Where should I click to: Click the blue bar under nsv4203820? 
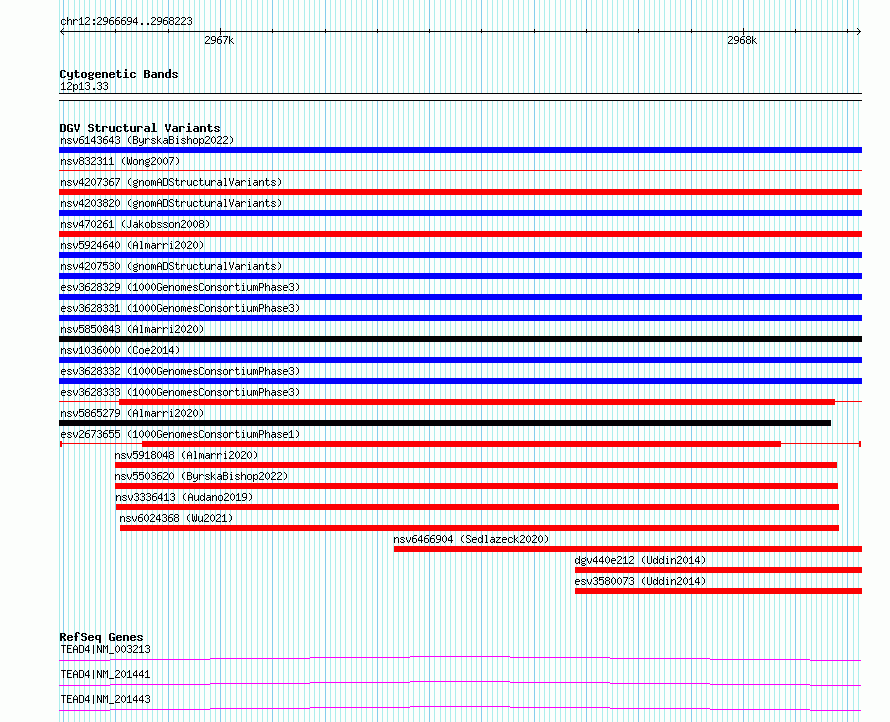(460, 213)
